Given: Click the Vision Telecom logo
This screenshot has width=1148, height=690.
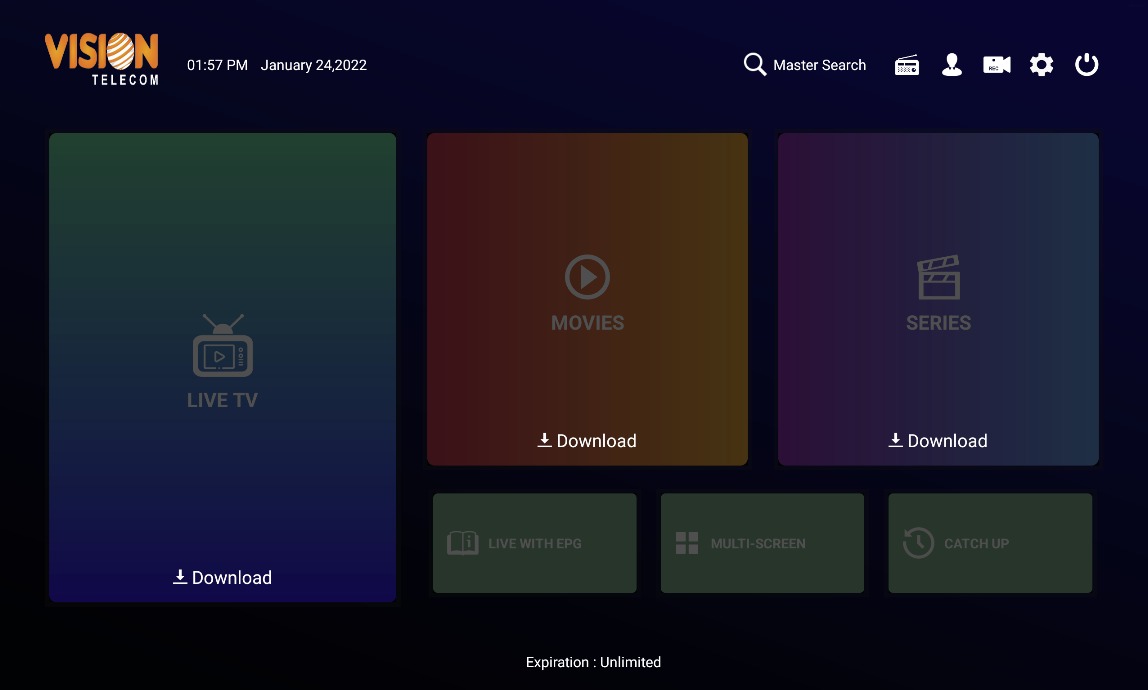Looking at the screenshot, I should pyautogui.click(x=102, y=59).
